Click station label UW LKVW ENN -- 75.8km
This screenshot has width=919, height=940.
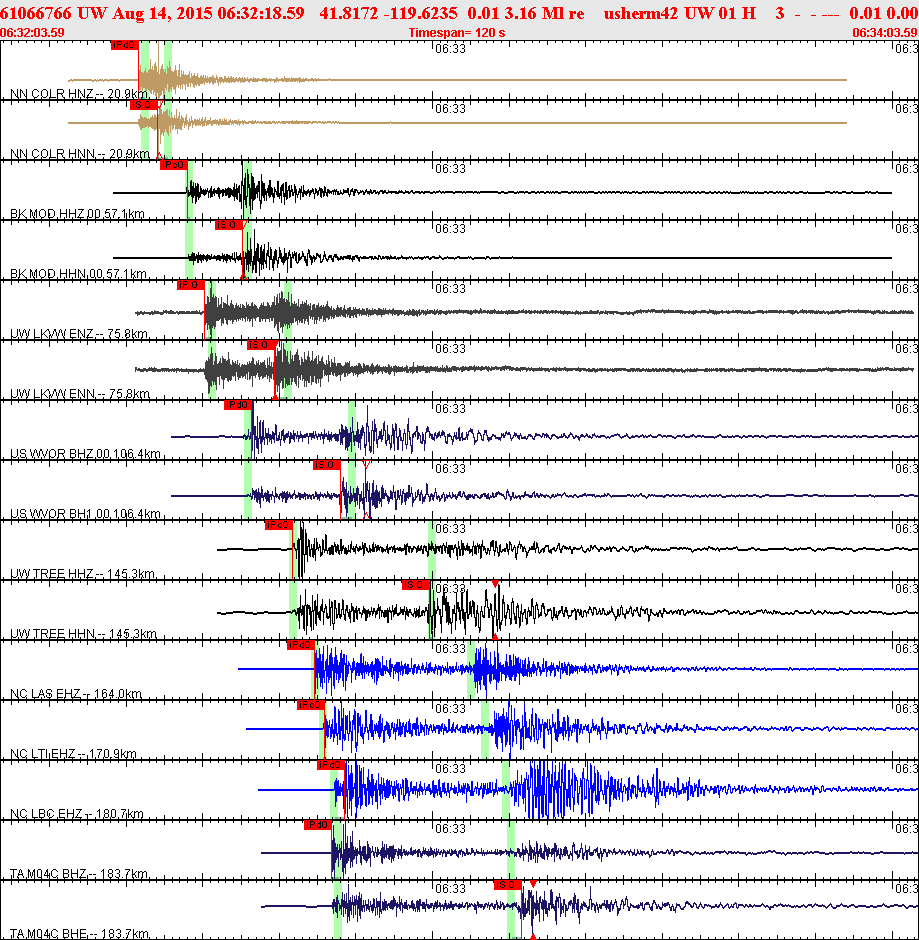(x=80, y=393)
